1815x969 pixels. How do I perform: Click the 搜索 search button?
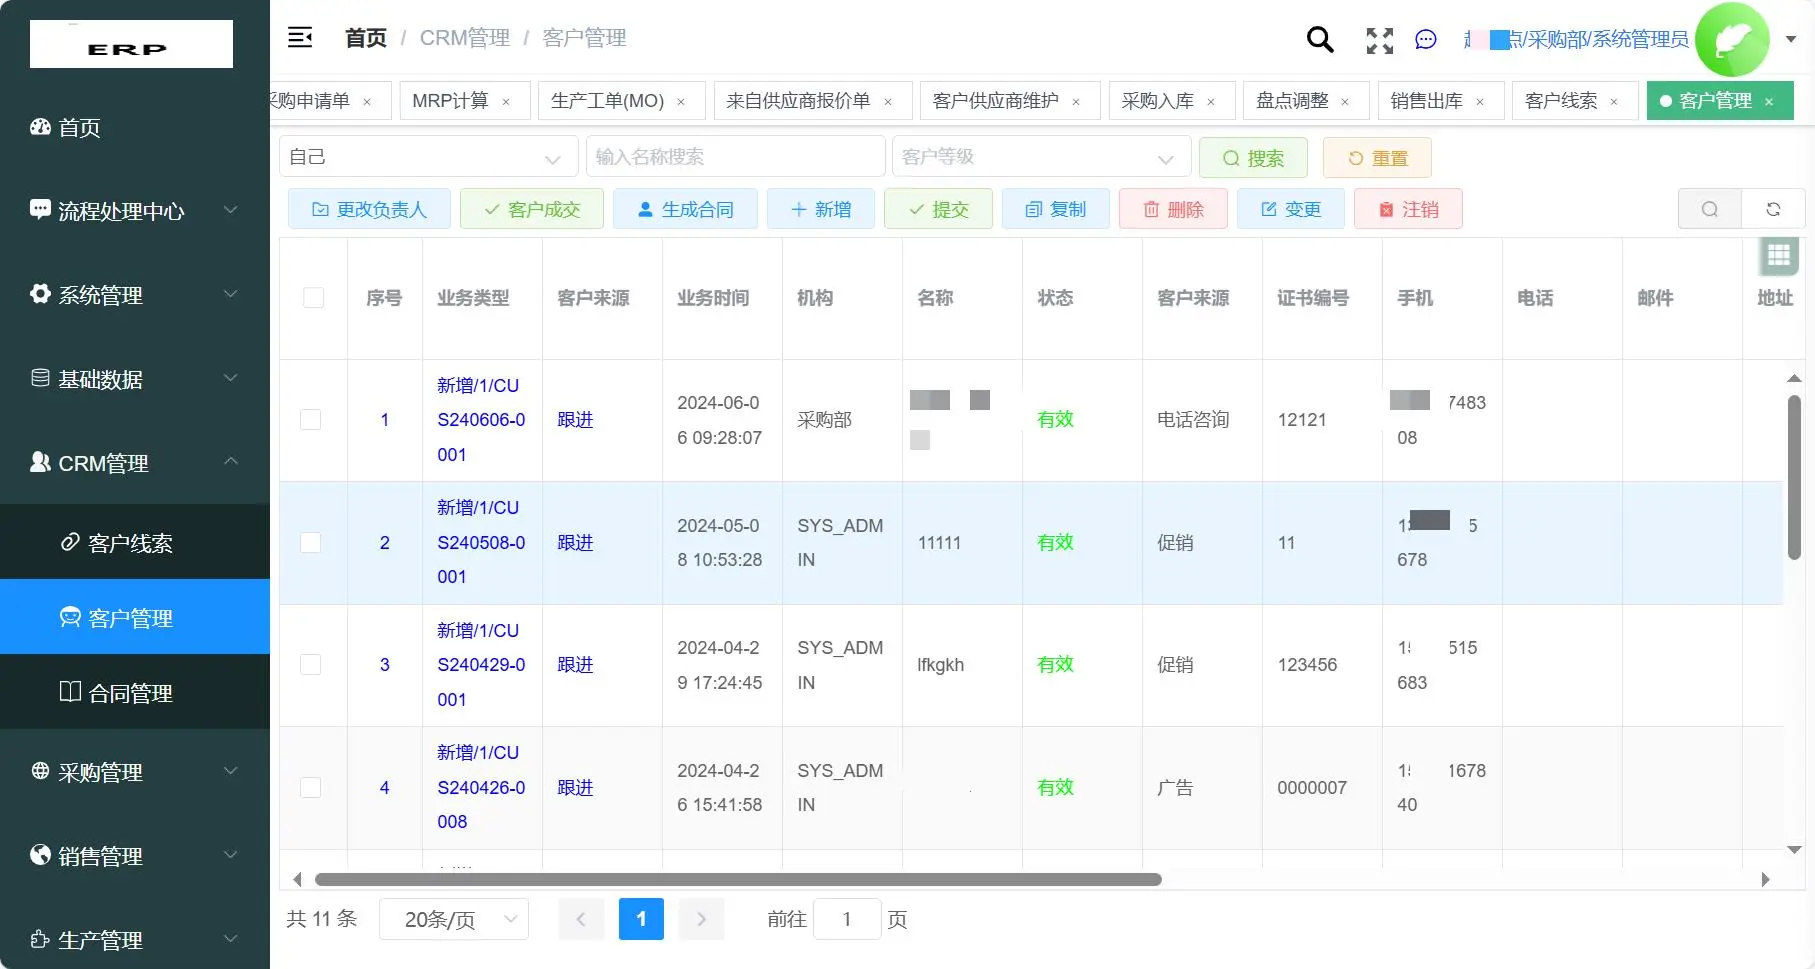point(1253,157)
